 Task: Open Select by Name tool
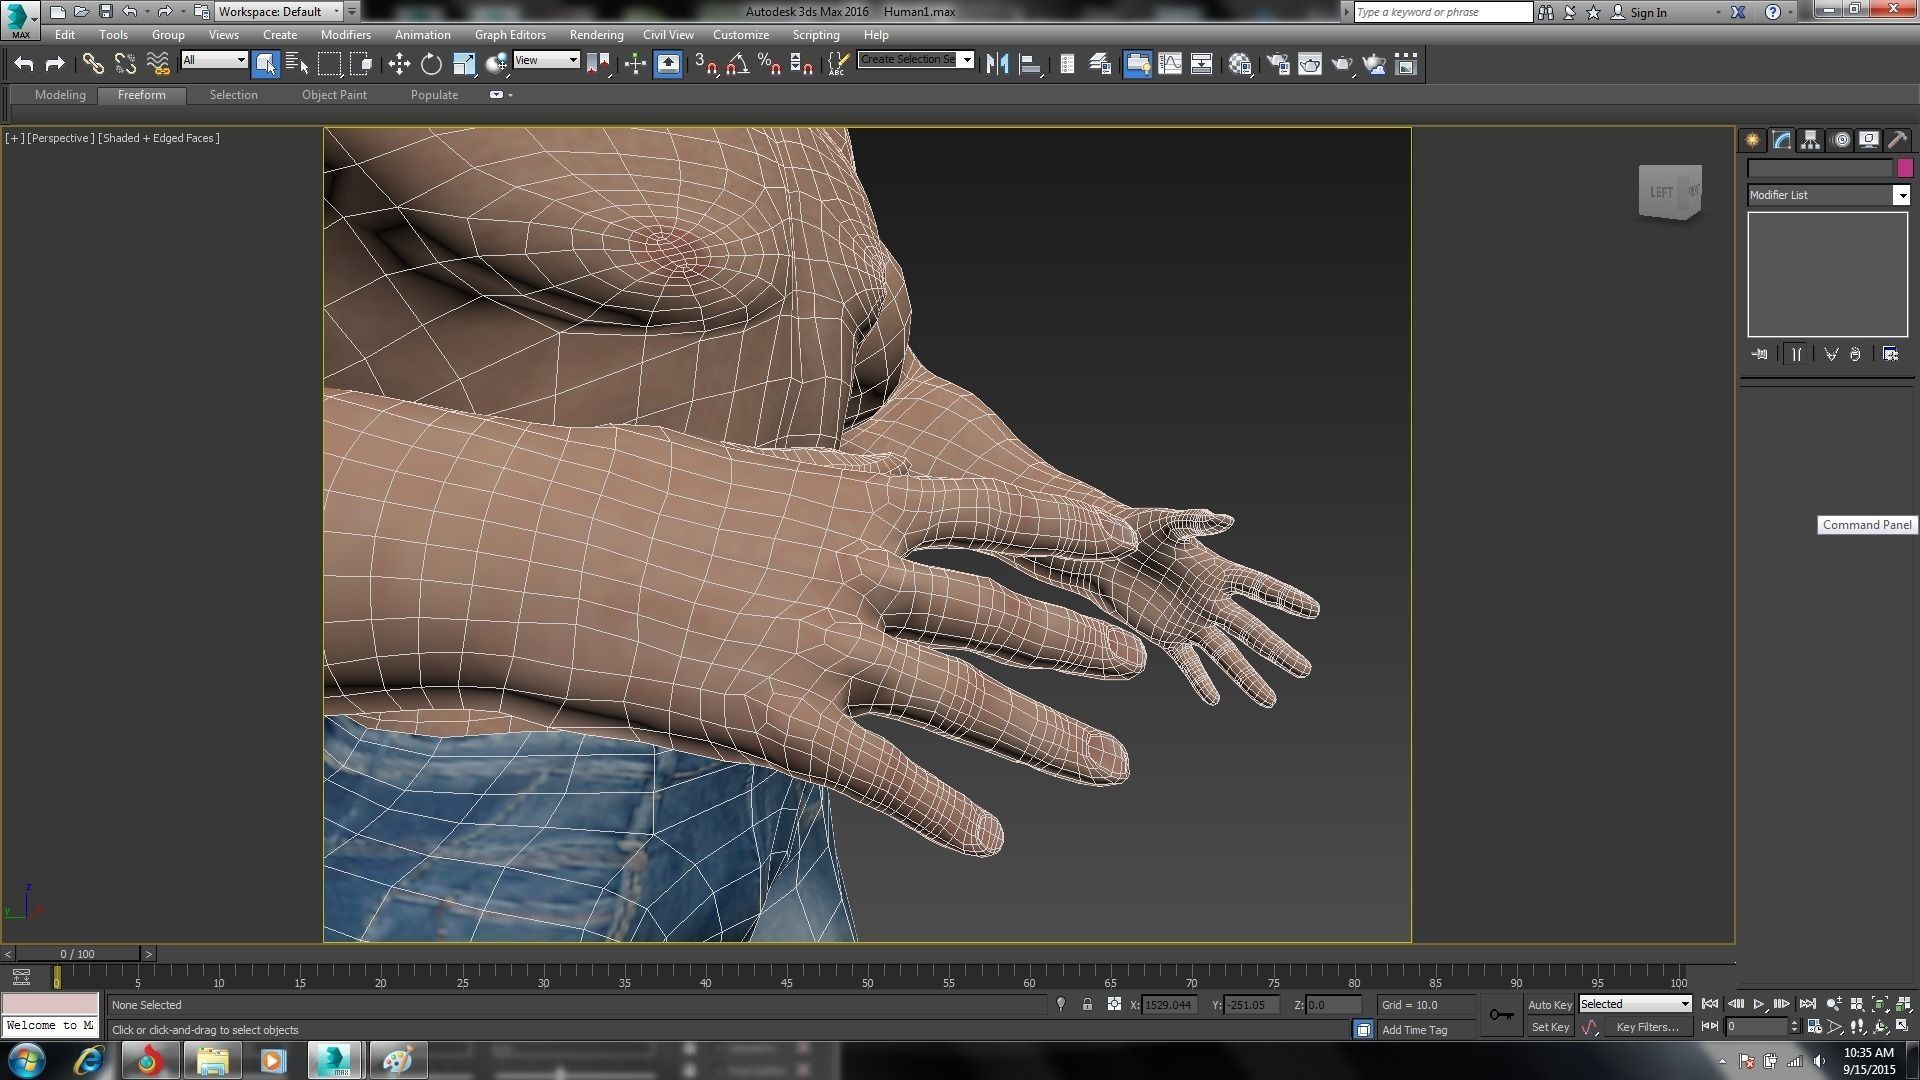click(x=297, y=64)
